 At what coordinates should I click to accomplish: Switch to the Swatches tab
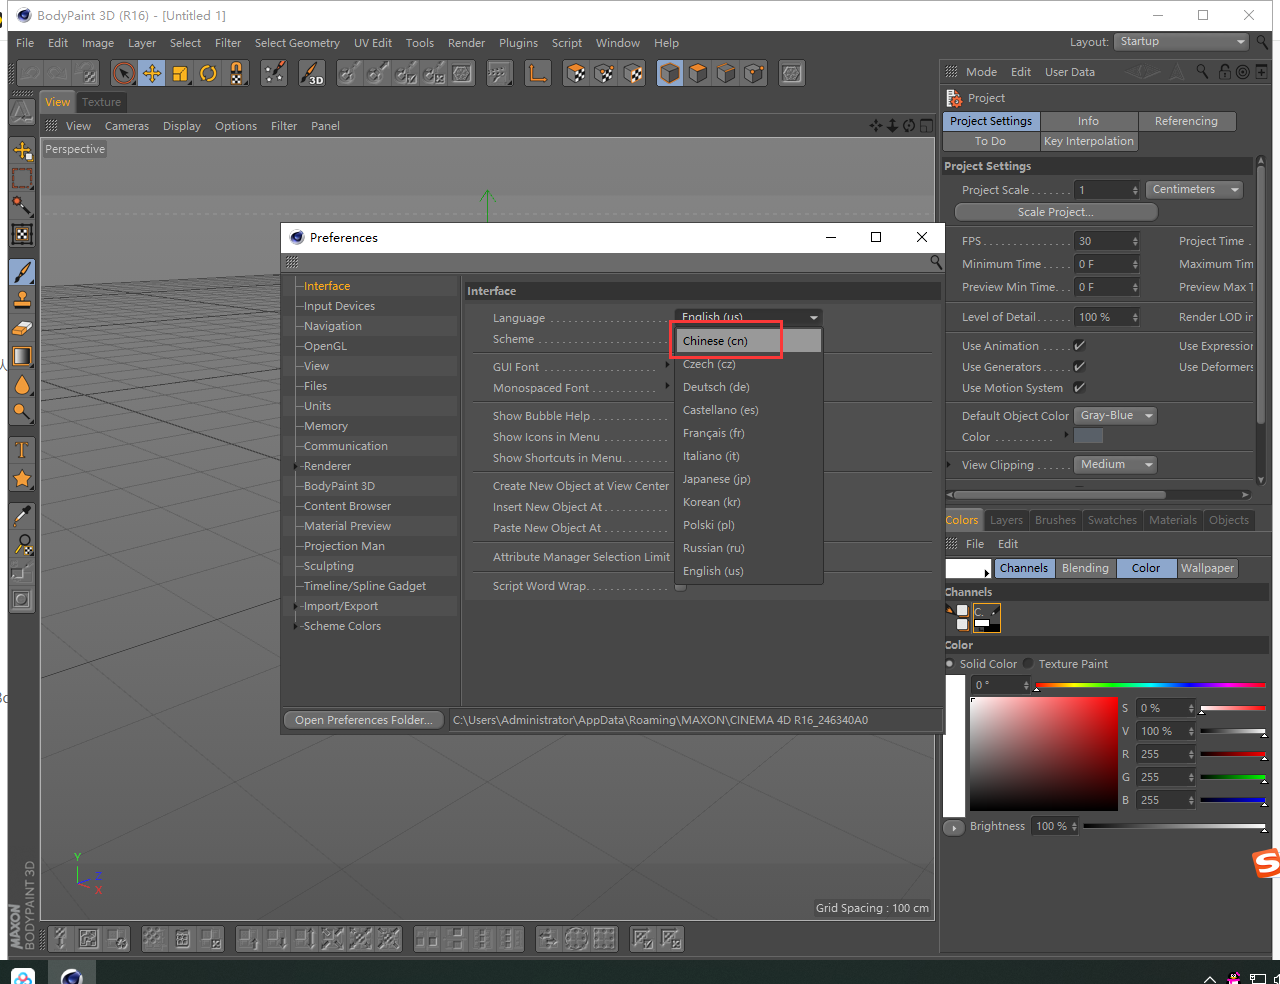(1112, 520)
